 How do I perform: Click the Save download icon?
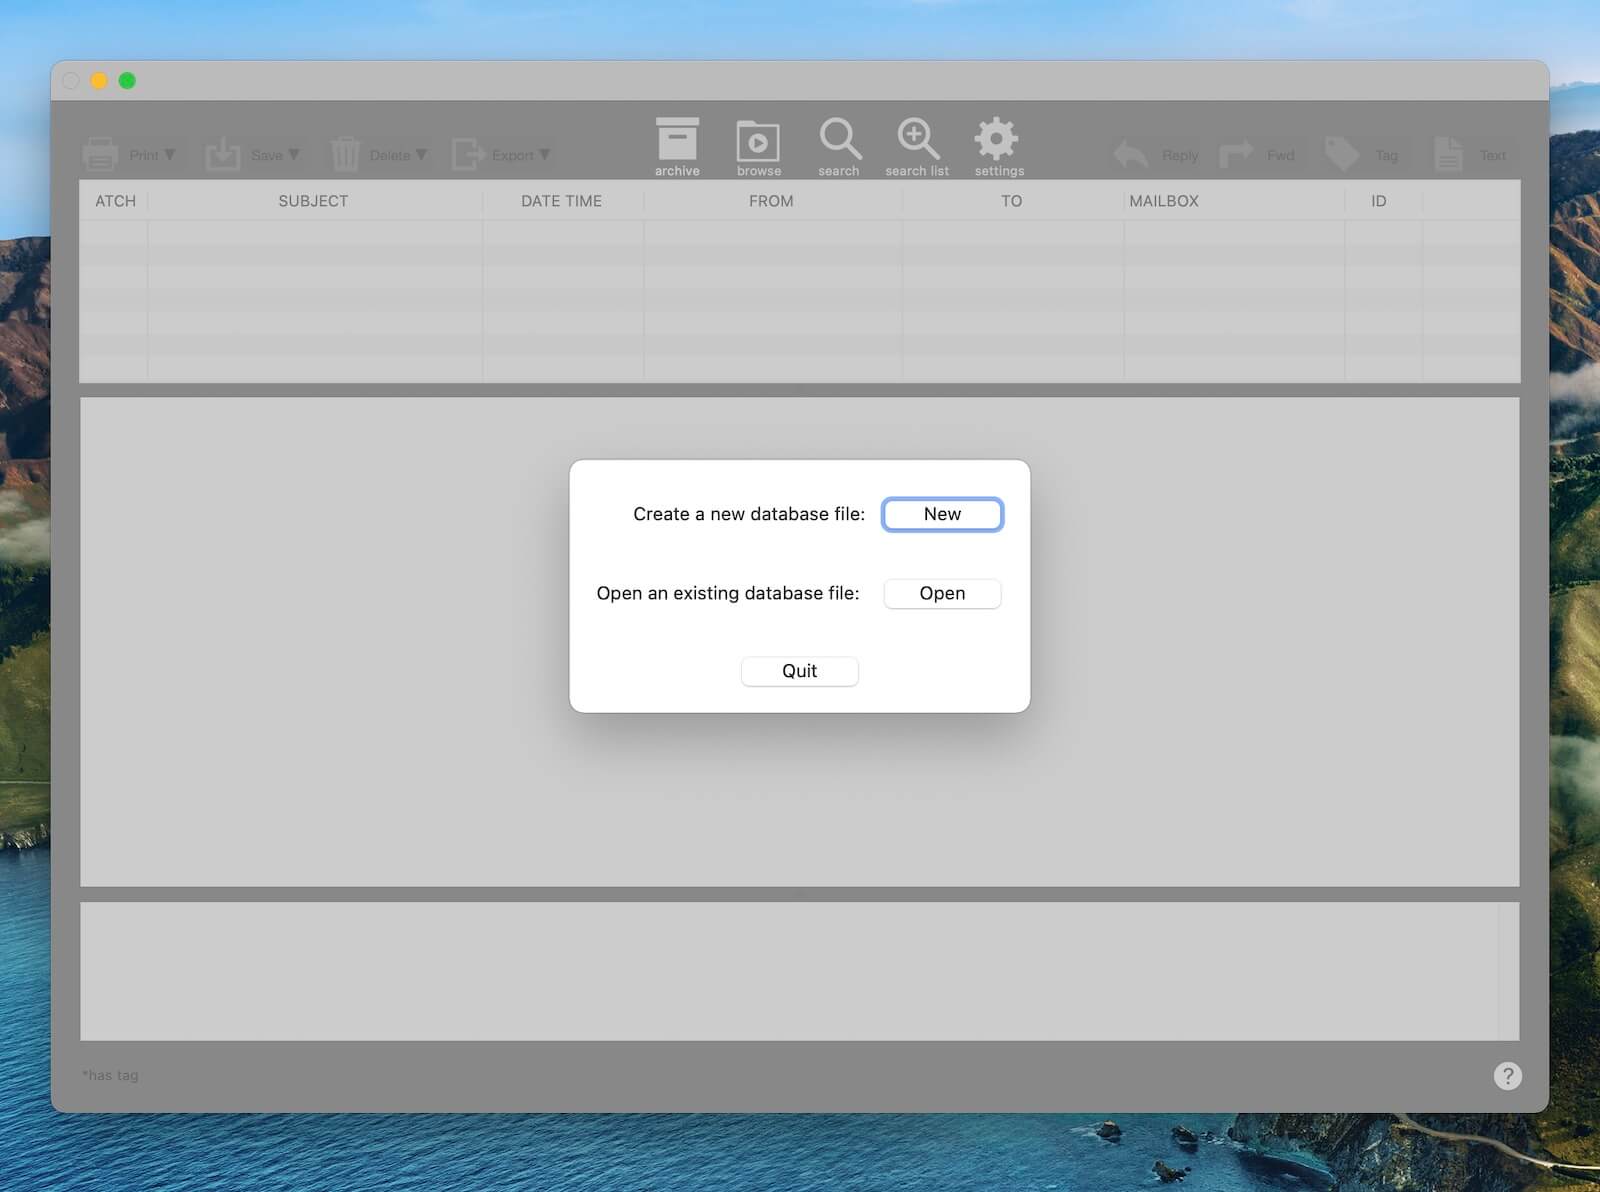(222, 154)
